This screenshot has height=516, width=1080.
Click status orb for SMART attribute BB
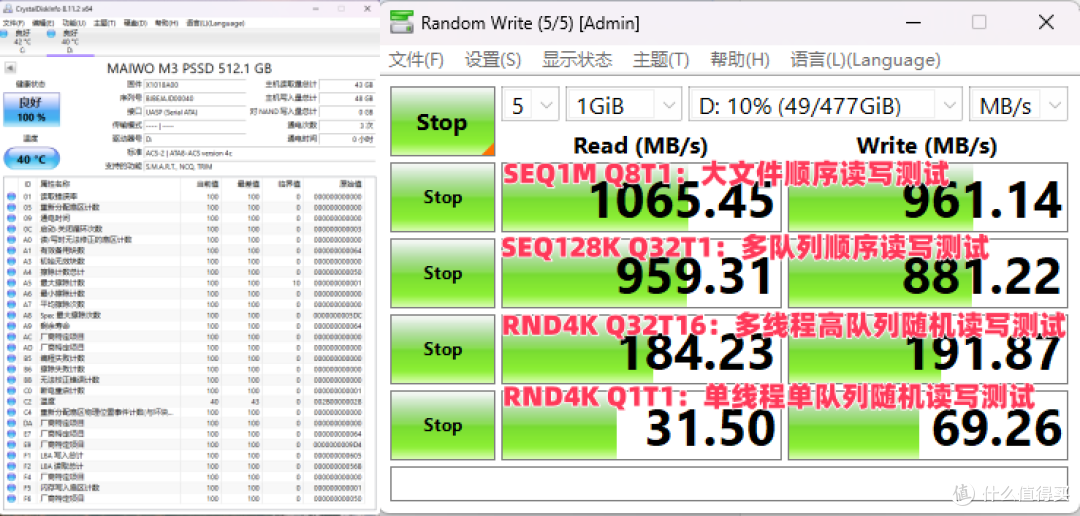10,380
